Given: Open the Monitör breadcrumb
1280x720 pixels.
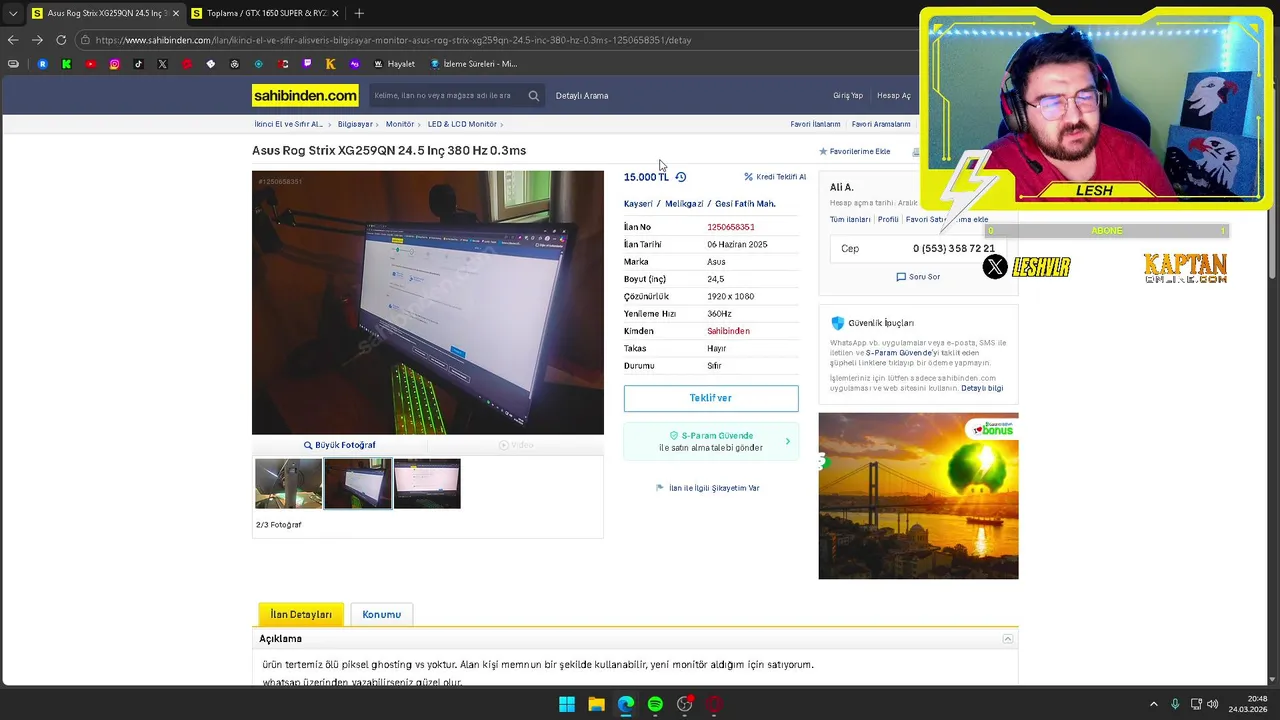Looking at the screenshot, I should 400,124.
